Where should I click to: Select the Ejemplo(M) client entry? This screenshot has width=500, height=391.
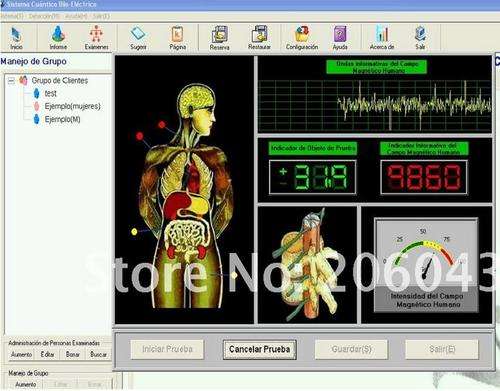(x=62, y=119)
